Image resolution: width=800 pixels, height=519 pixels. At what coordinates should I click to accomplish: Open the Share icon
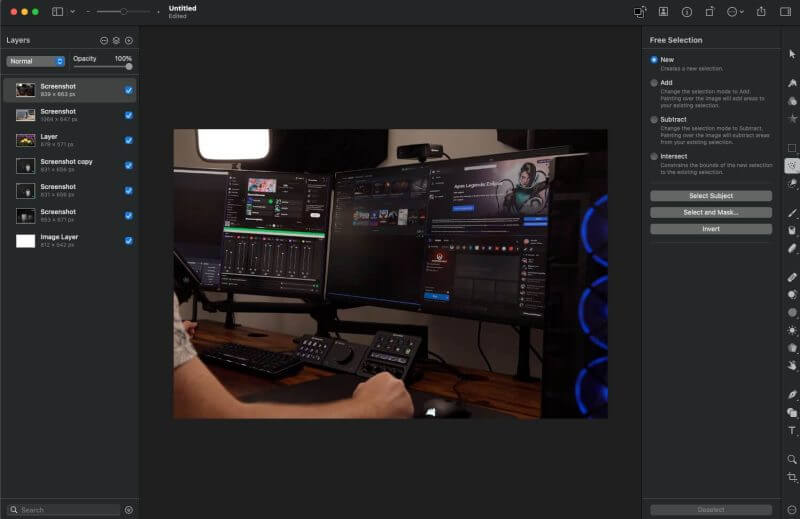click(x=761, y=11)
